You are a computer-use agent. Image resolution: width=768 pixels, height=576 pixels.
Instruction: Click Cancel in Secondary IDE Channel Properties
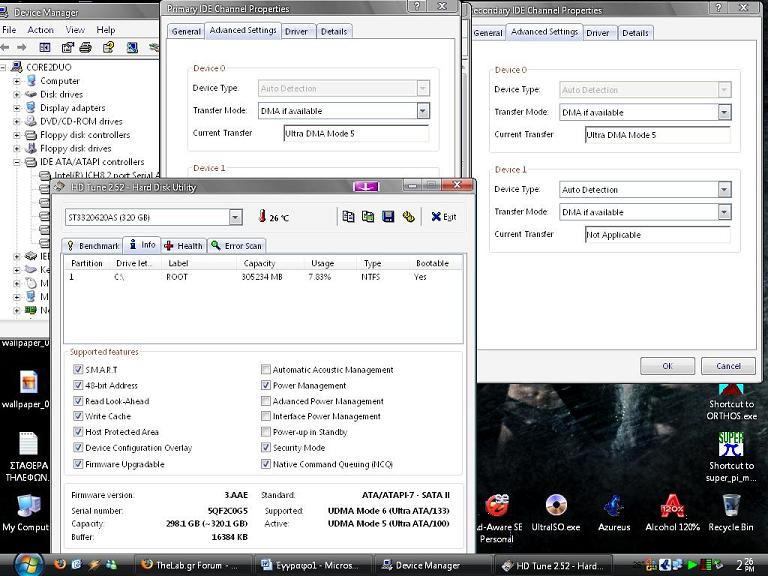[728, 366]
